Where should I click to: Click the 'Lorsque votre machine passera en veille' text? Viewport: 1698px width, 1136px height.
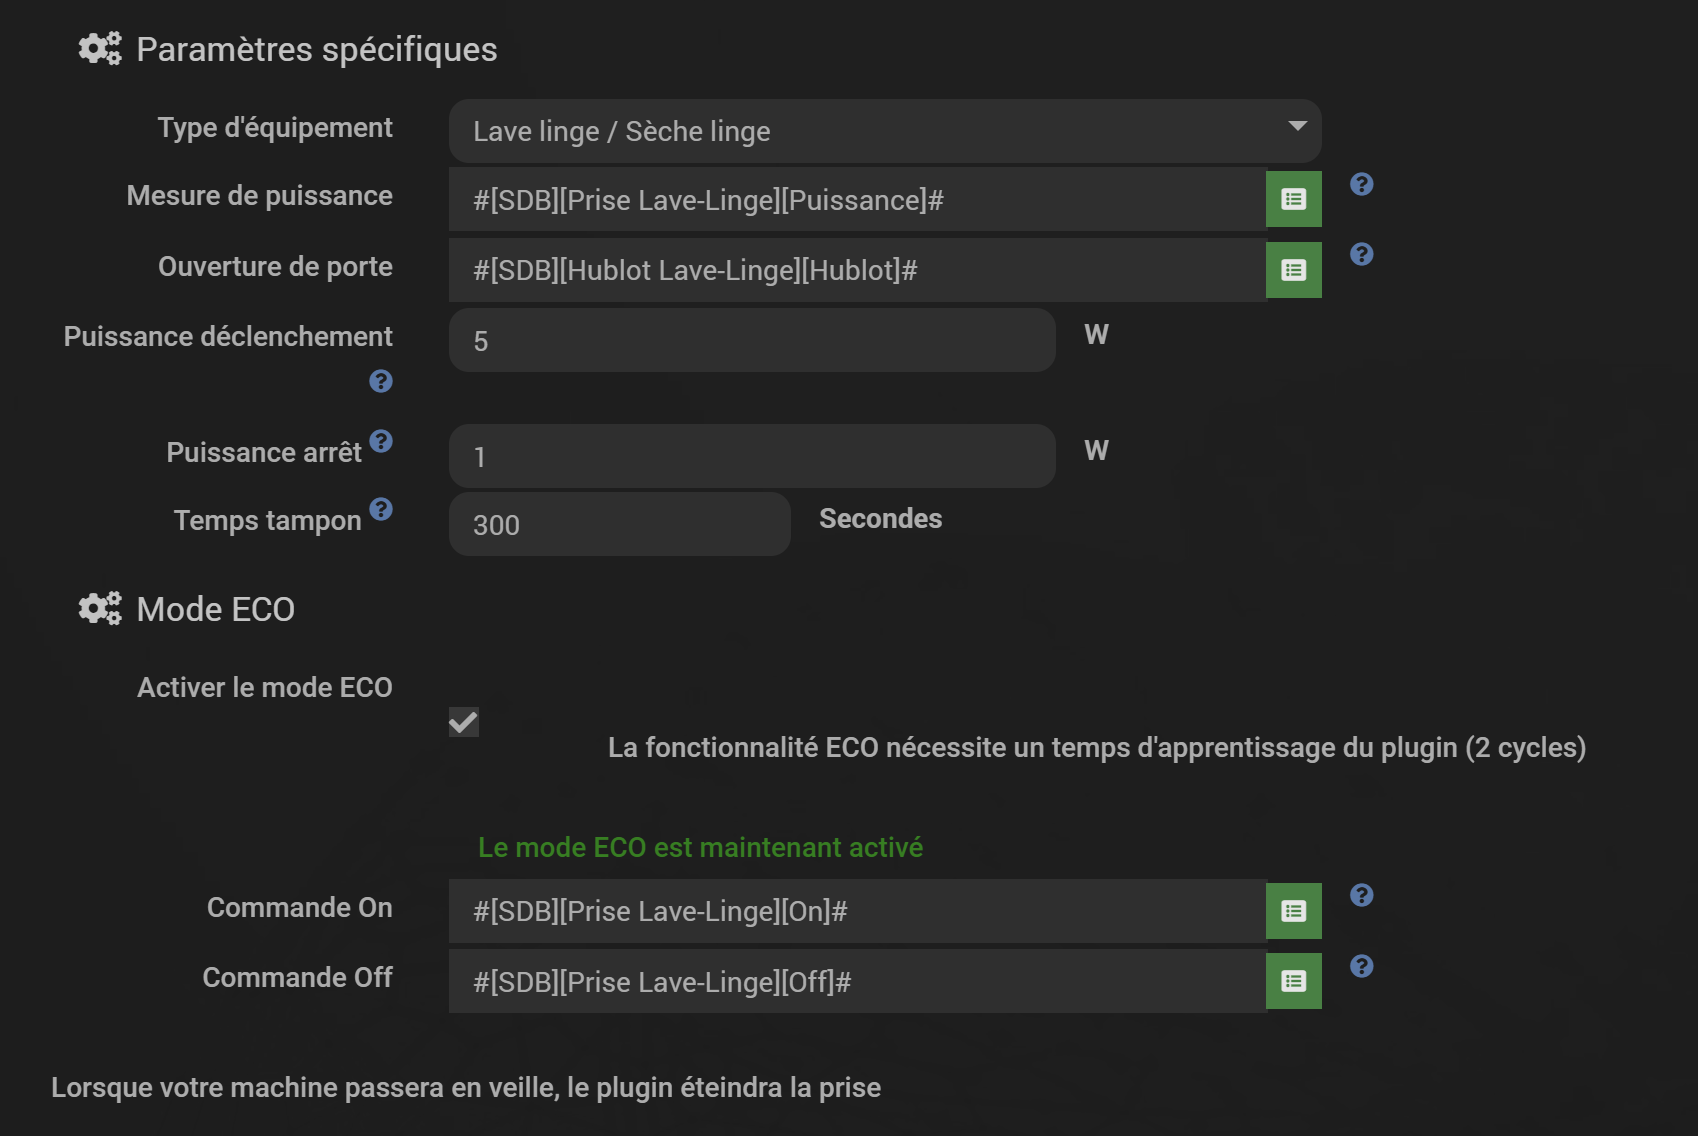[x=466, y=1087]
